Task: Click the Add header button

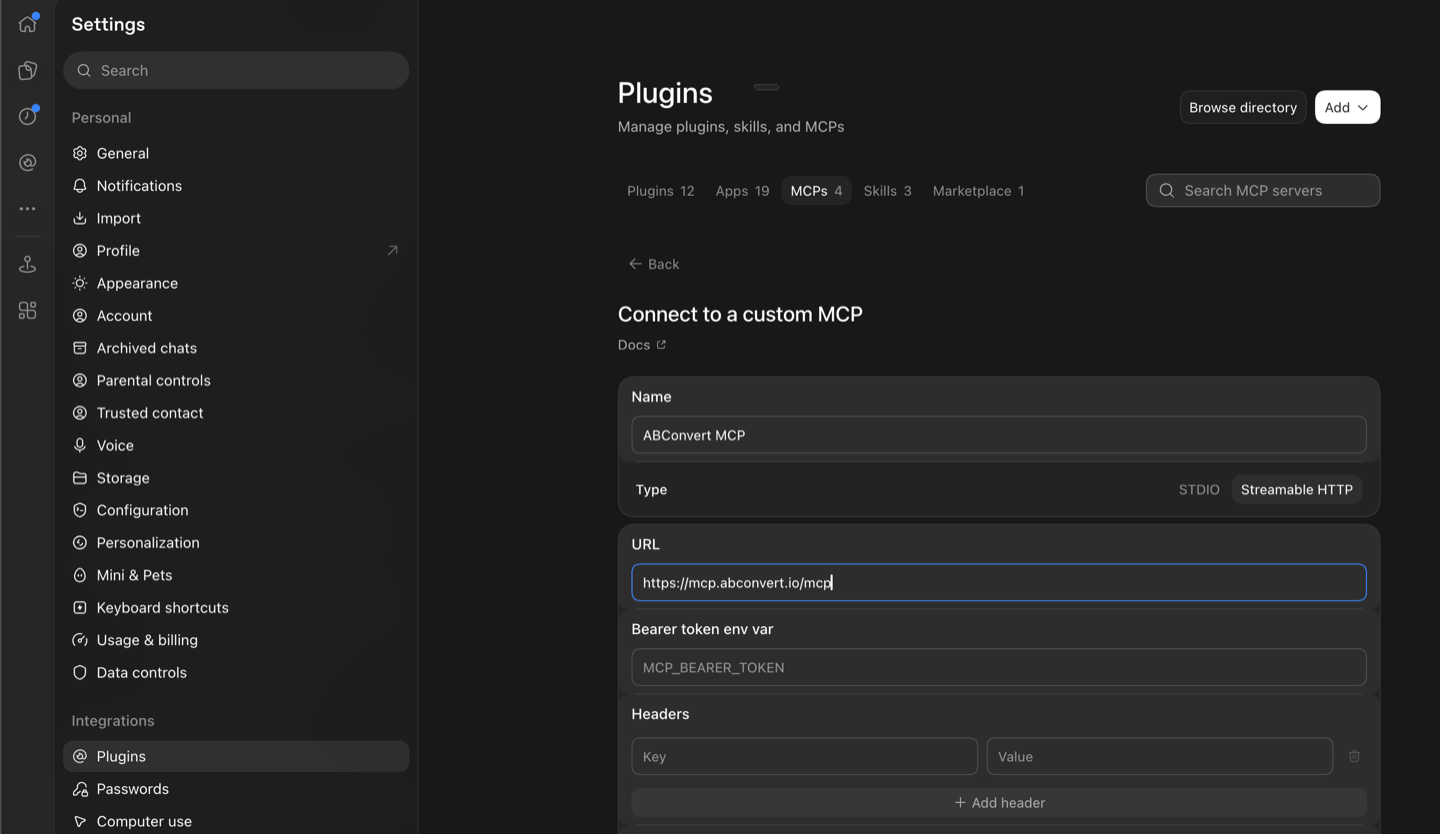Action: pos(999,802)
